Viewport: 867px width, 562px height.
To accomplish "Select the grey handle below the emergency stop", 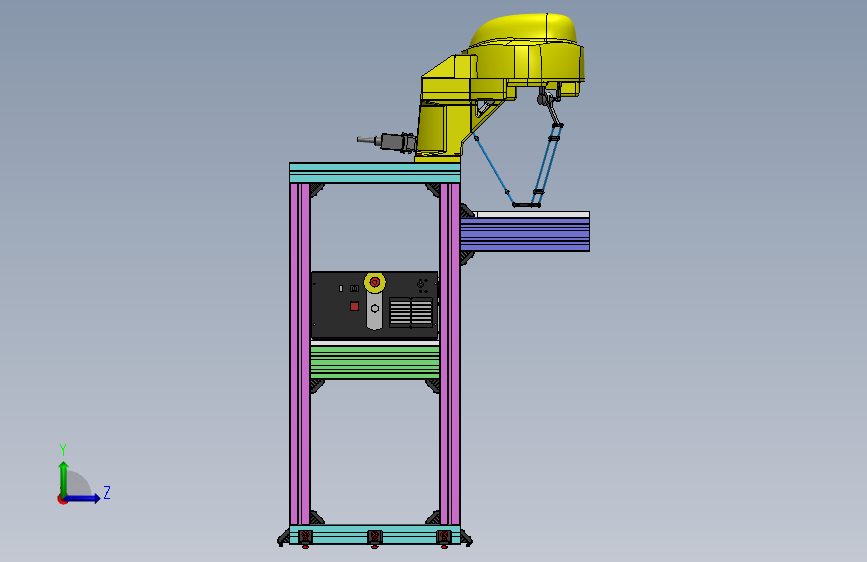I will pyautogui.click(x=374, y=311).
